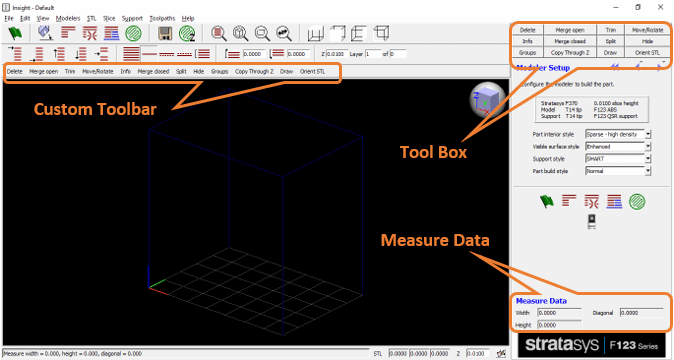Viewport: 674px width, 360px height.
Task: Click the magnifier with cube icon
Action: 241,33
